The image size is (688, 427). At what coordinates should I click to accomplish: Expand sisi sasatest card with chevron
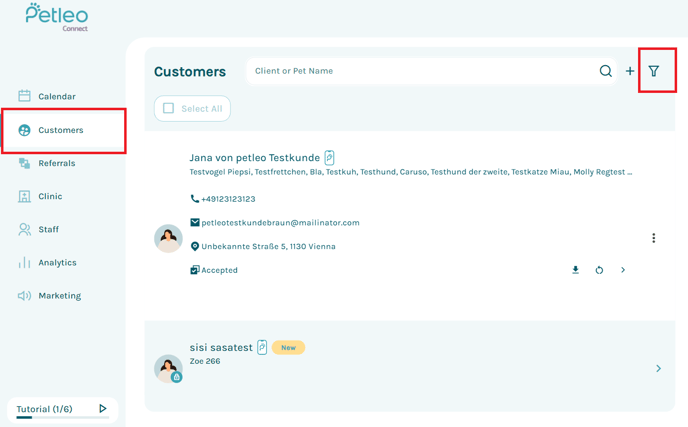pyautogui.click(x=658, y=368)
